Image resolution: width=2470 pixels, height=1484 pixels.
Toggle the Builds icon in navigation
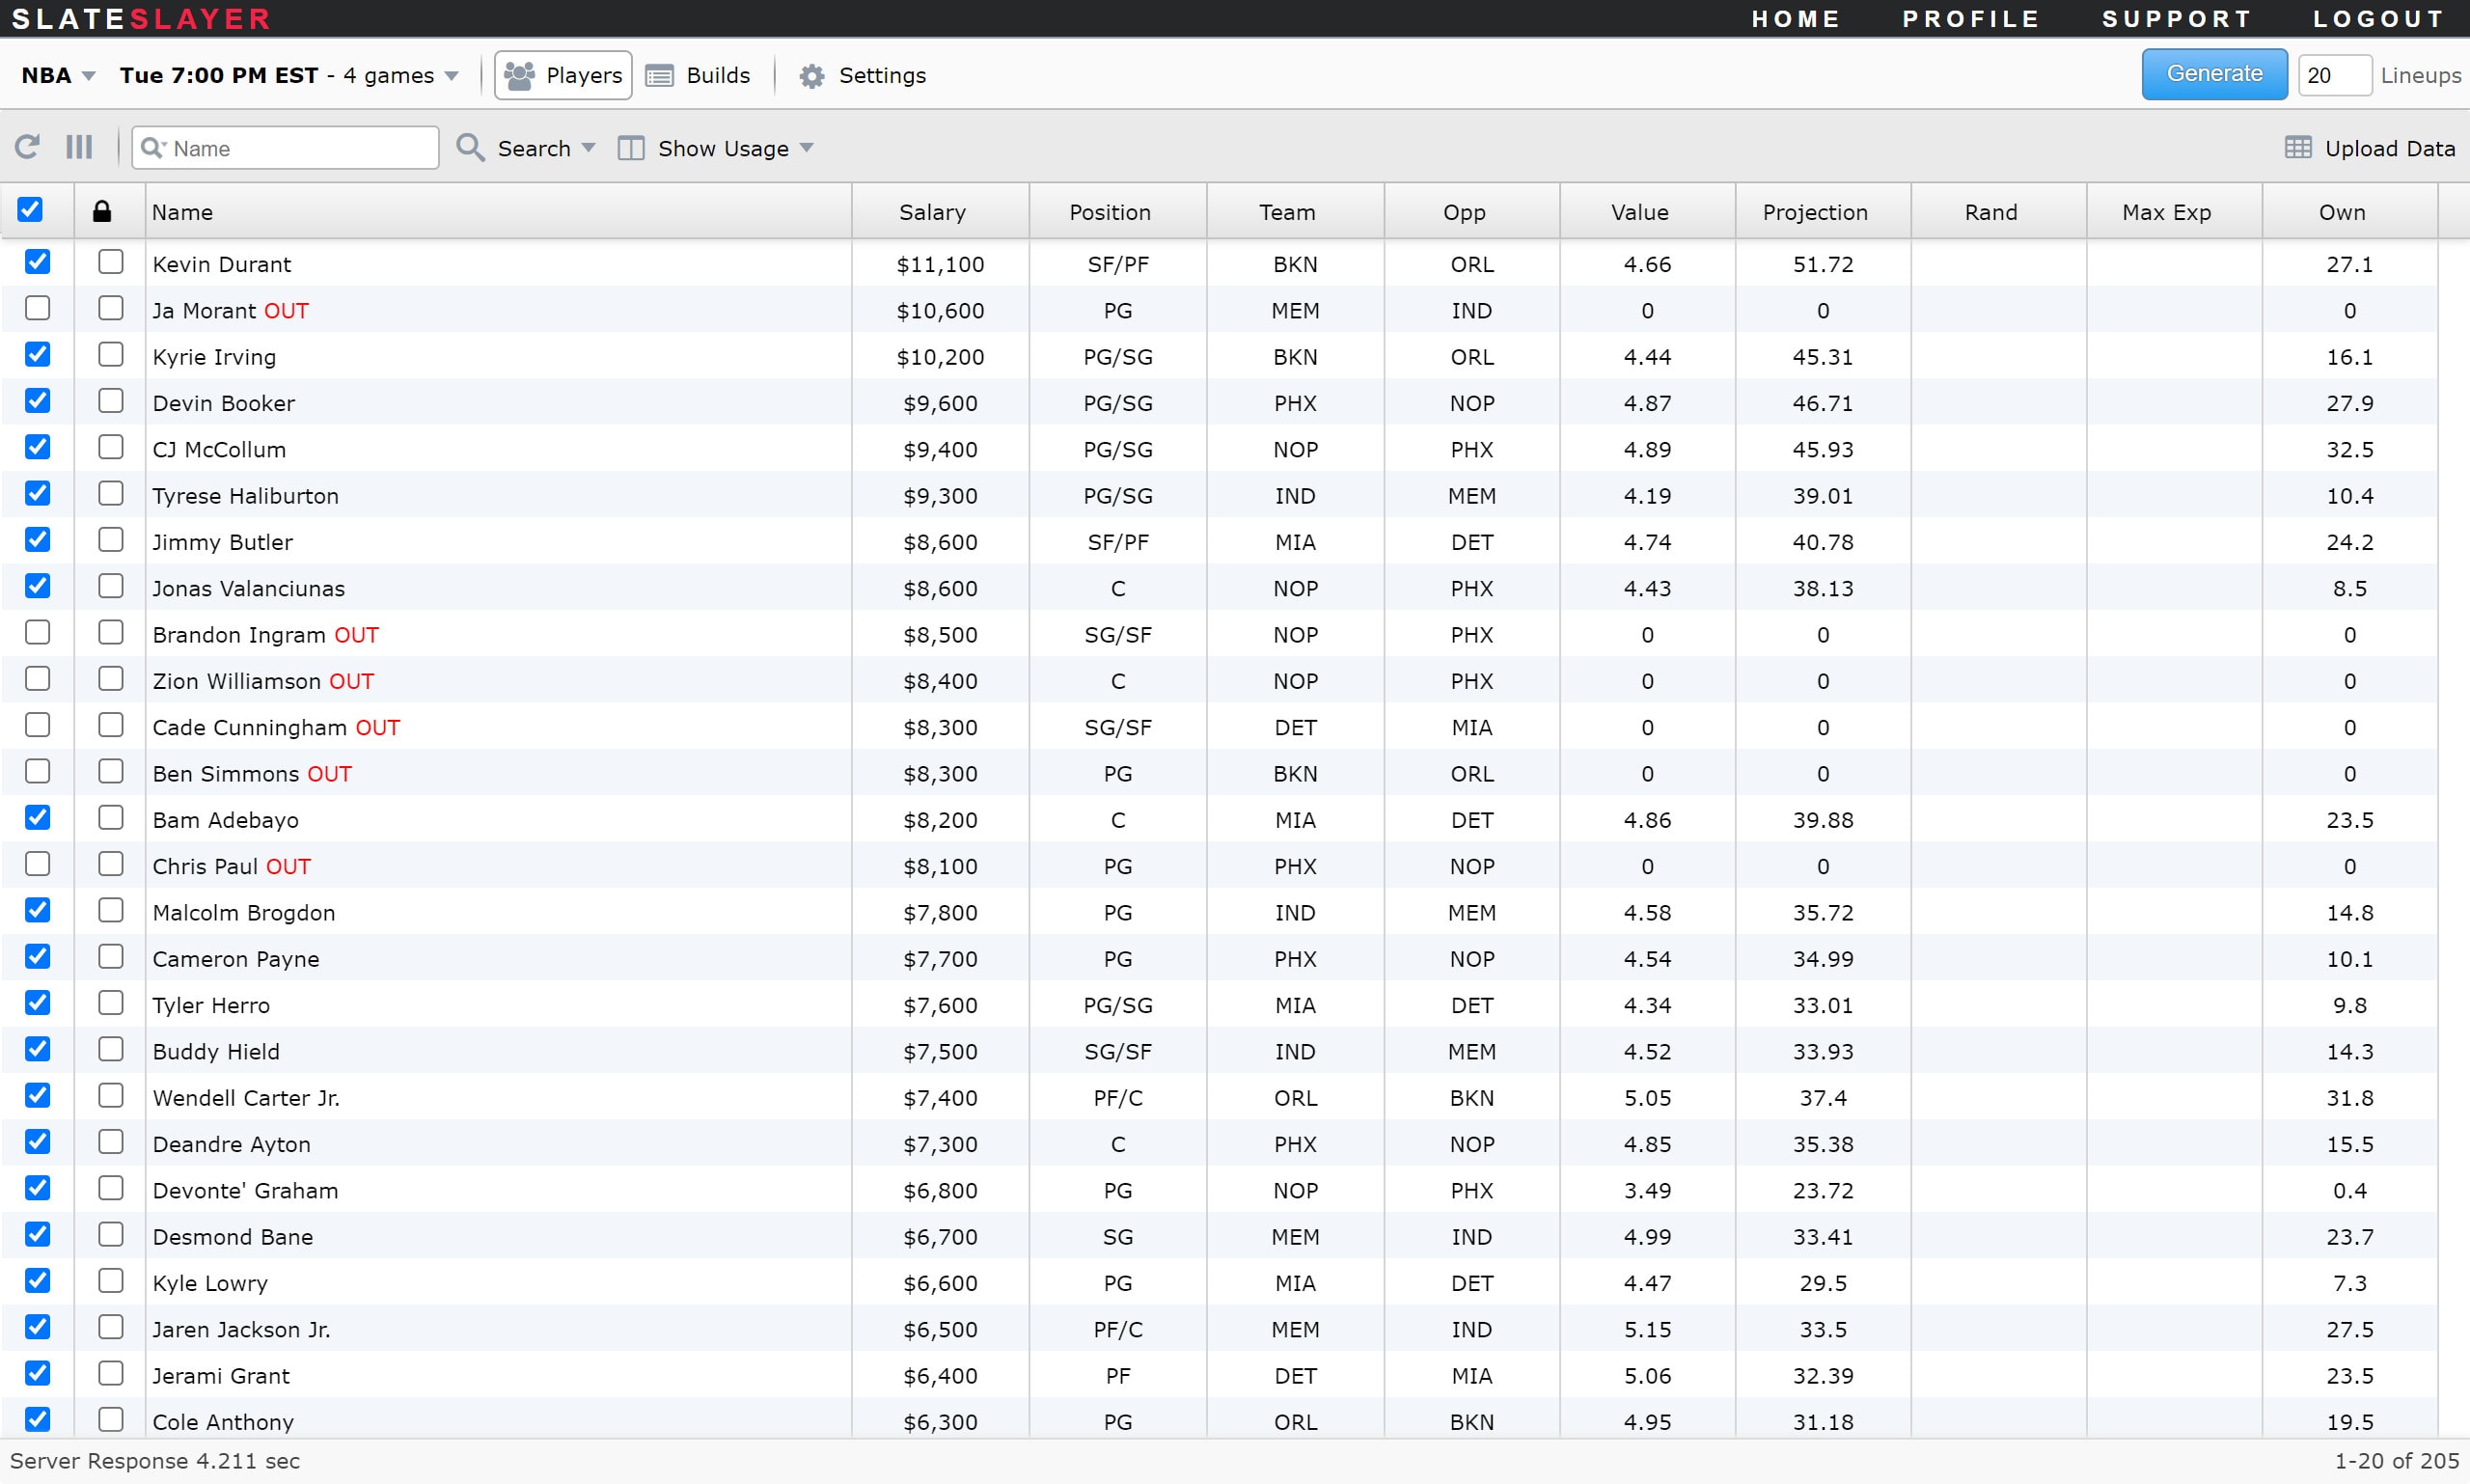click(x=702, y=74)
